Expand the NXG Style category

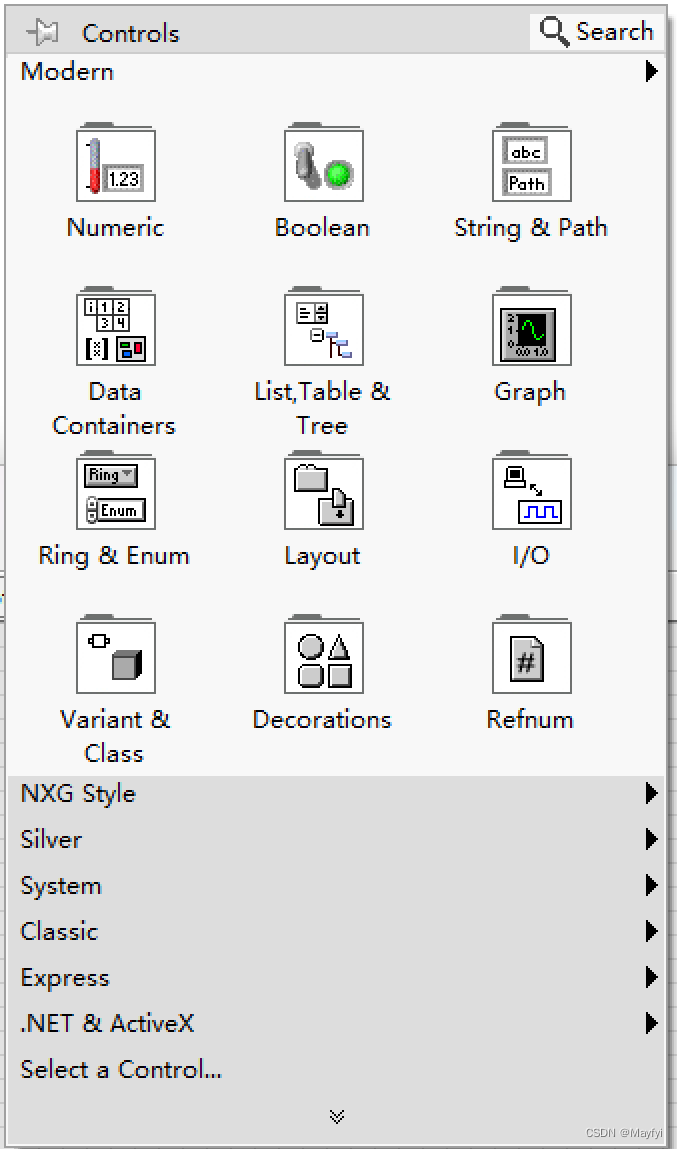(336, 794)
